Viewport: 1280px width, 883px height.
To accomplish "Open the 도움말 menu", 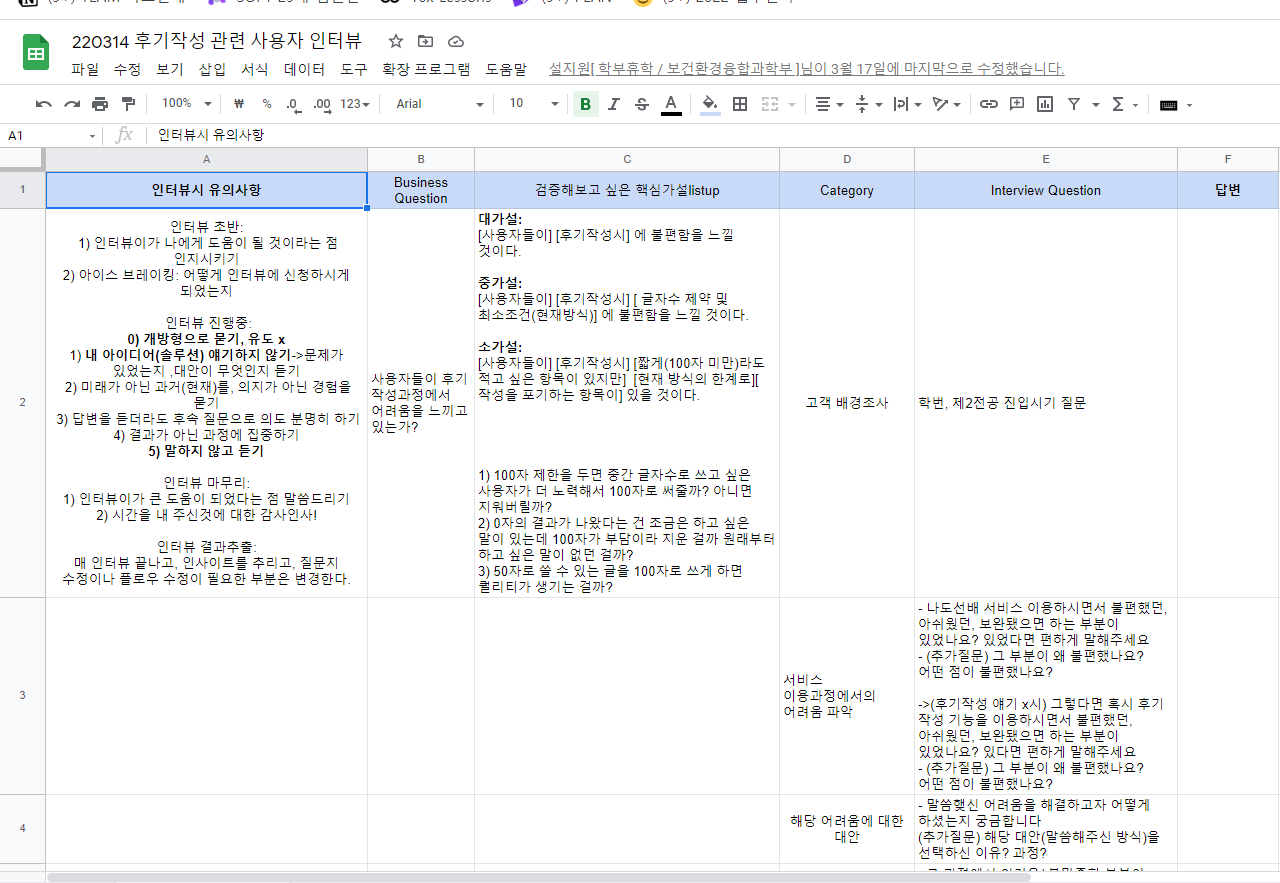I will (506, 69).
